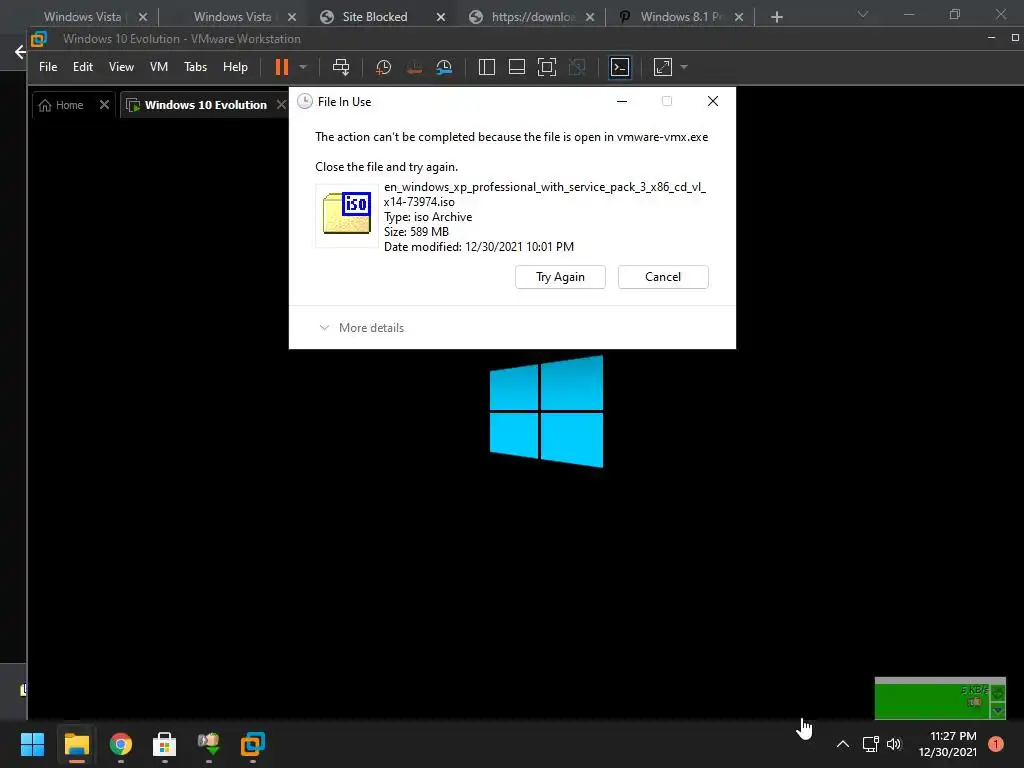Open Google Chrome from the taskbar
This screenshot has height=768, width=1024.
[x=121, y=744]
